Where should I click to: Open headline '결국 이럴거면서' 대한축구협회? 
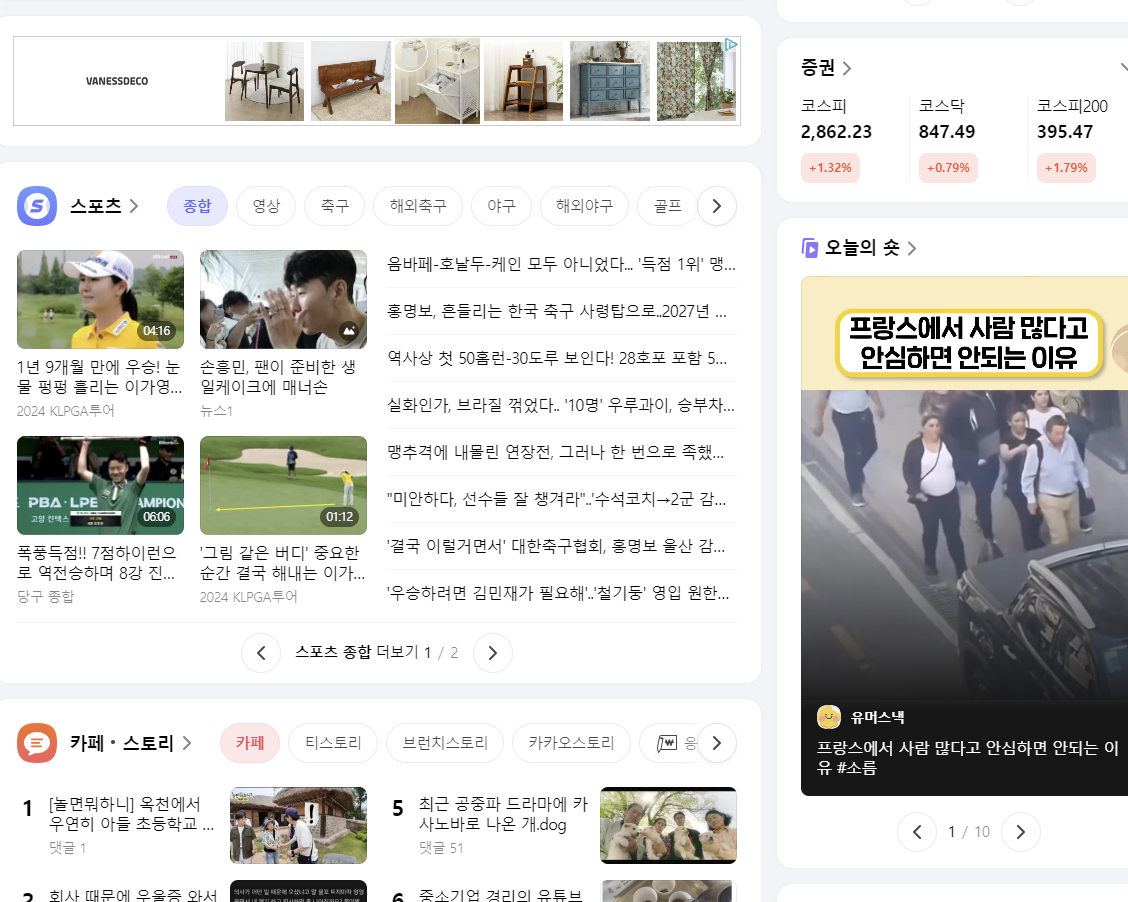point(555,546)
